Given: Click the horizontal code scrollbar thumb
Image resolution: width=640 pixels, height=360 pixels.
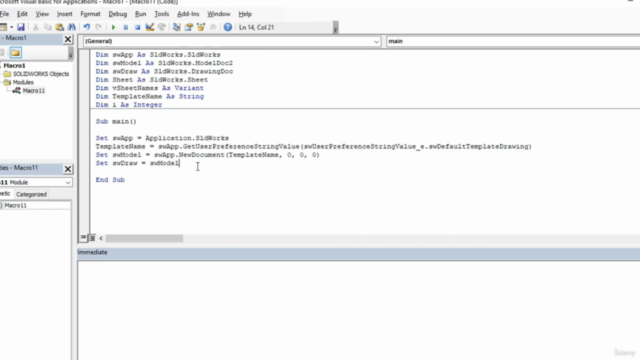Looking at the screenshot, I should point(144,238).
